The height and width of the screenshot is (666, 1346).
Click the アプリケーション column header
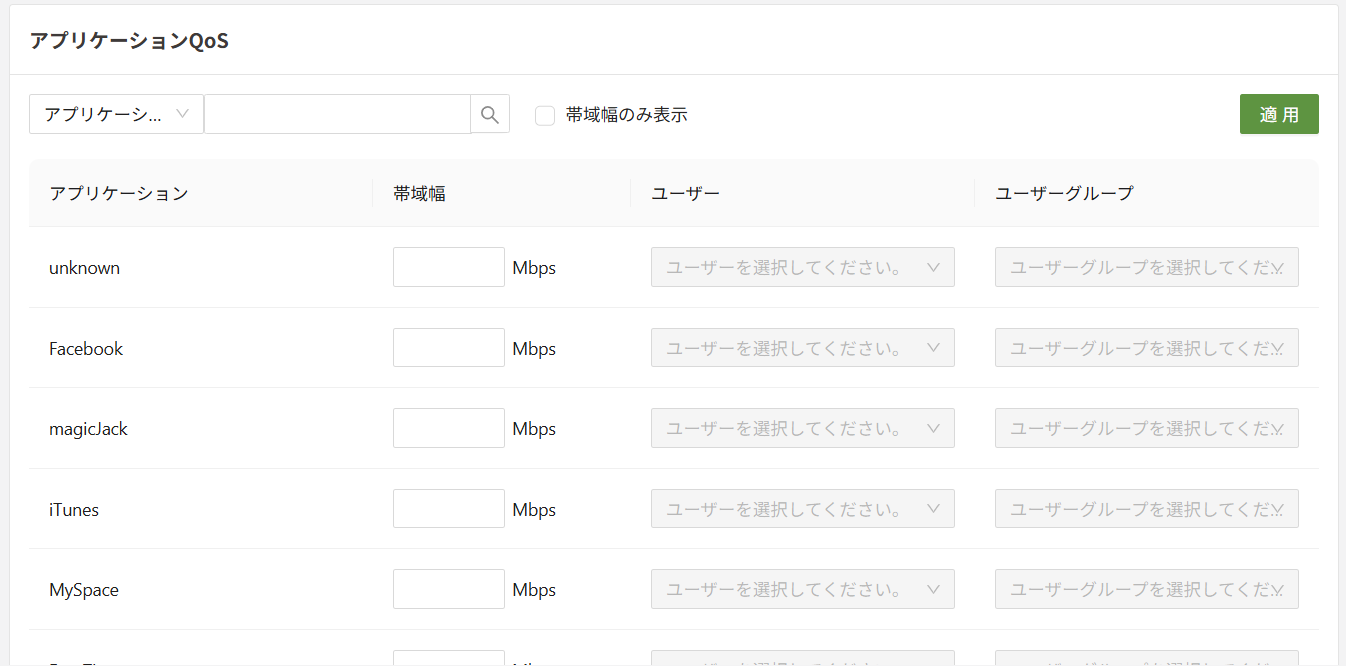(119, 193)
